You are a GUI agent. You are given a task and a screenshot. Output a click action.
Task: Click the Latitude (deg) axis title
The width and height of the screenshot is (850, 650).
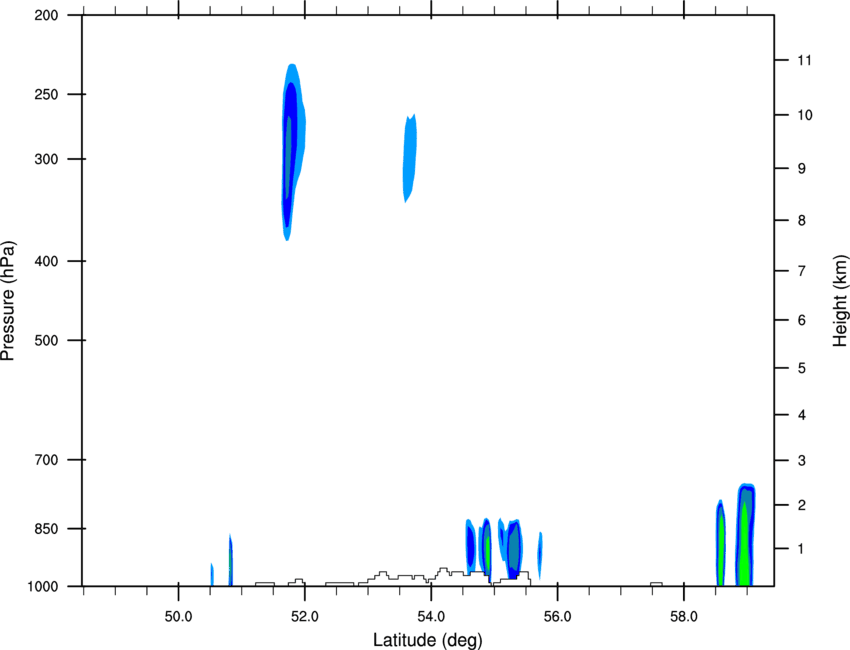(427, 640)
